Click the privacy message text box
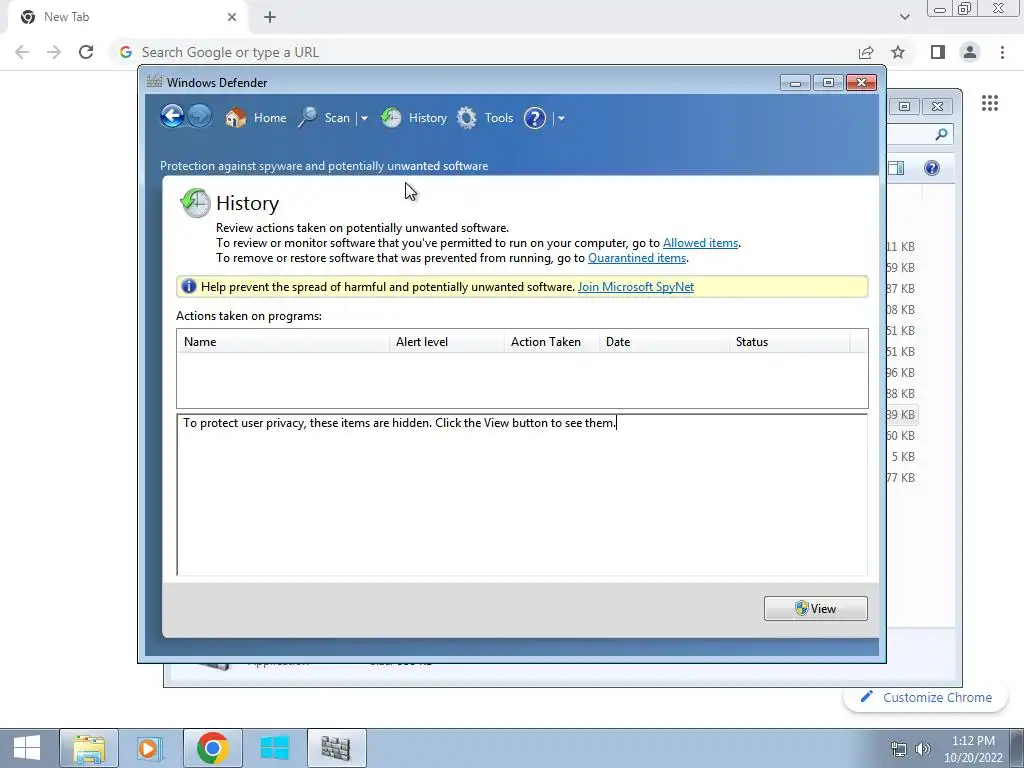The height and width of the screenshot is (768, 1024). click(522, 494)
